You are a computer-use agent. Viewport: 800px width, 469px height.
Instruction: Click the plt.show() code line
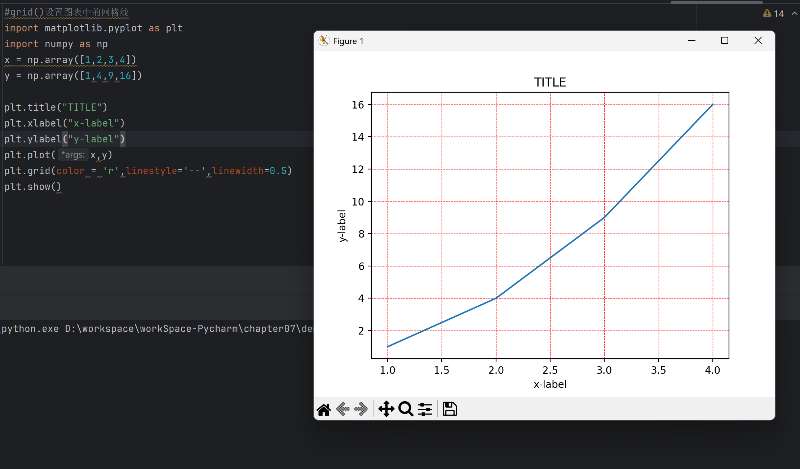[33, 186]
